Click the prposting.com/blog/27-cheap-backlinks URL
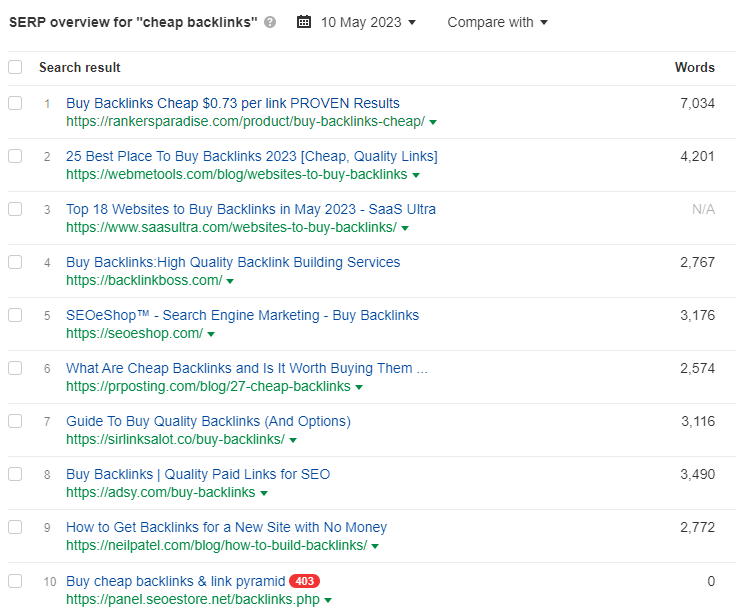The height and width of the screenshot is (613, 736). tap(208, 386)
